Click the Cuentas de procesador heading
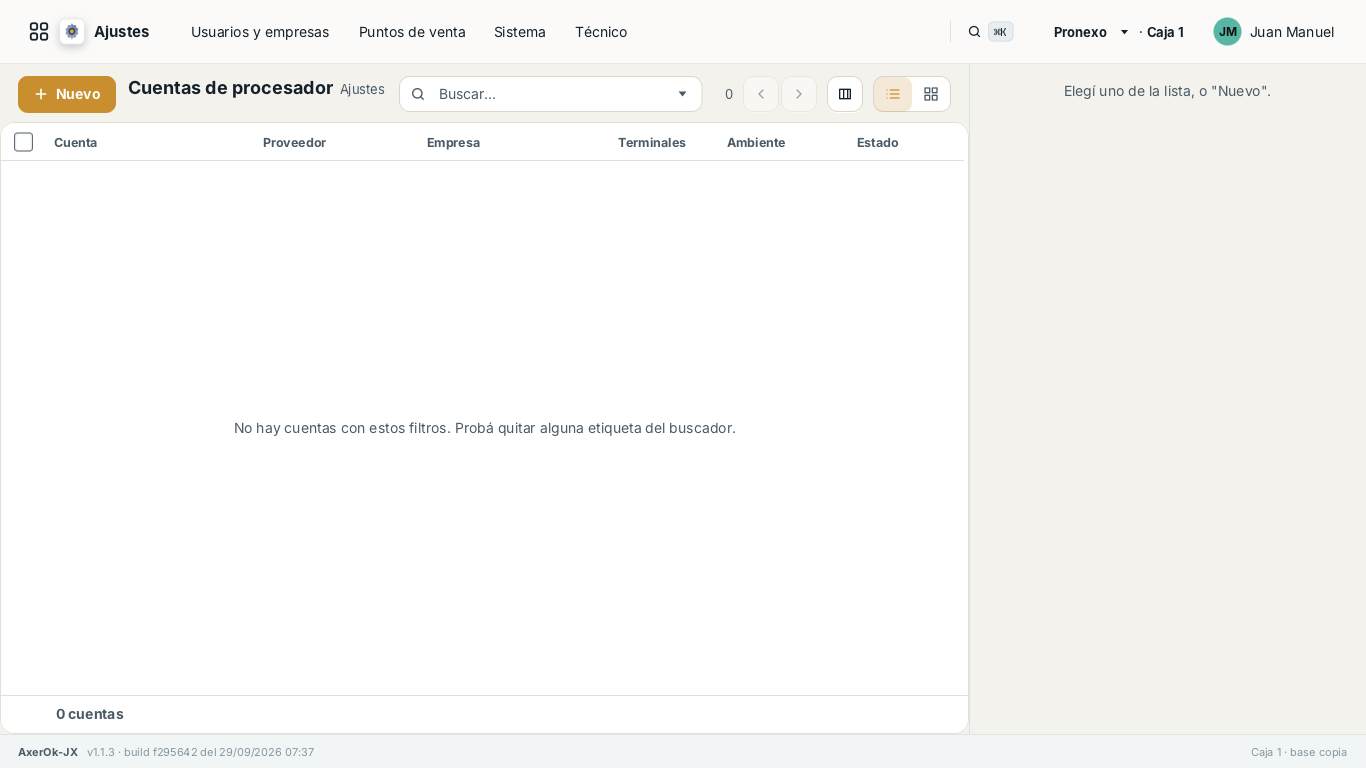Screen dimensions: 1366x768 [230, 88]
